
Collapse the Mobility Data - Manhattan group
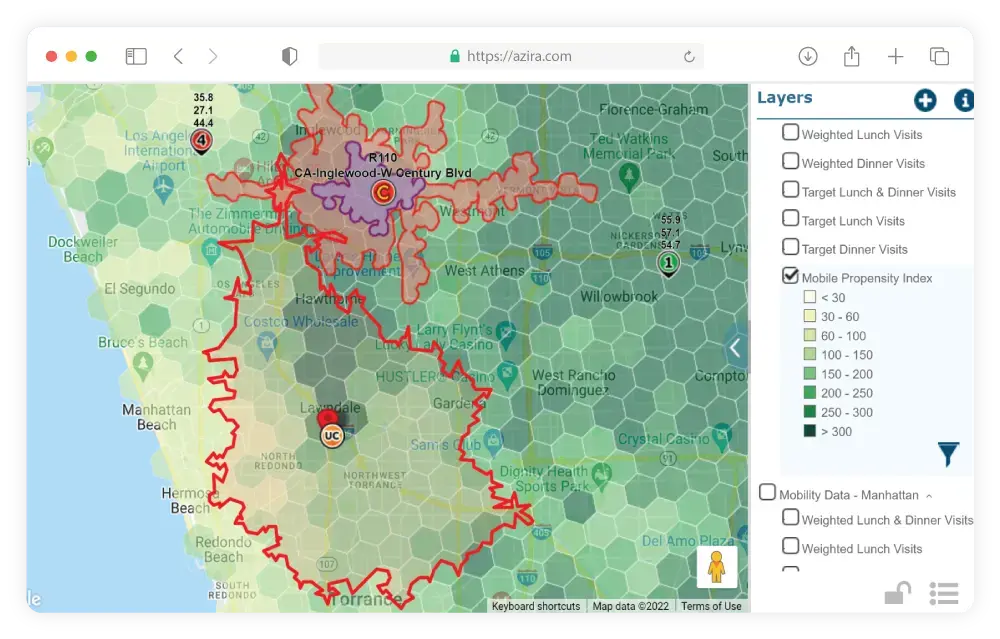[x=929, y=496]
